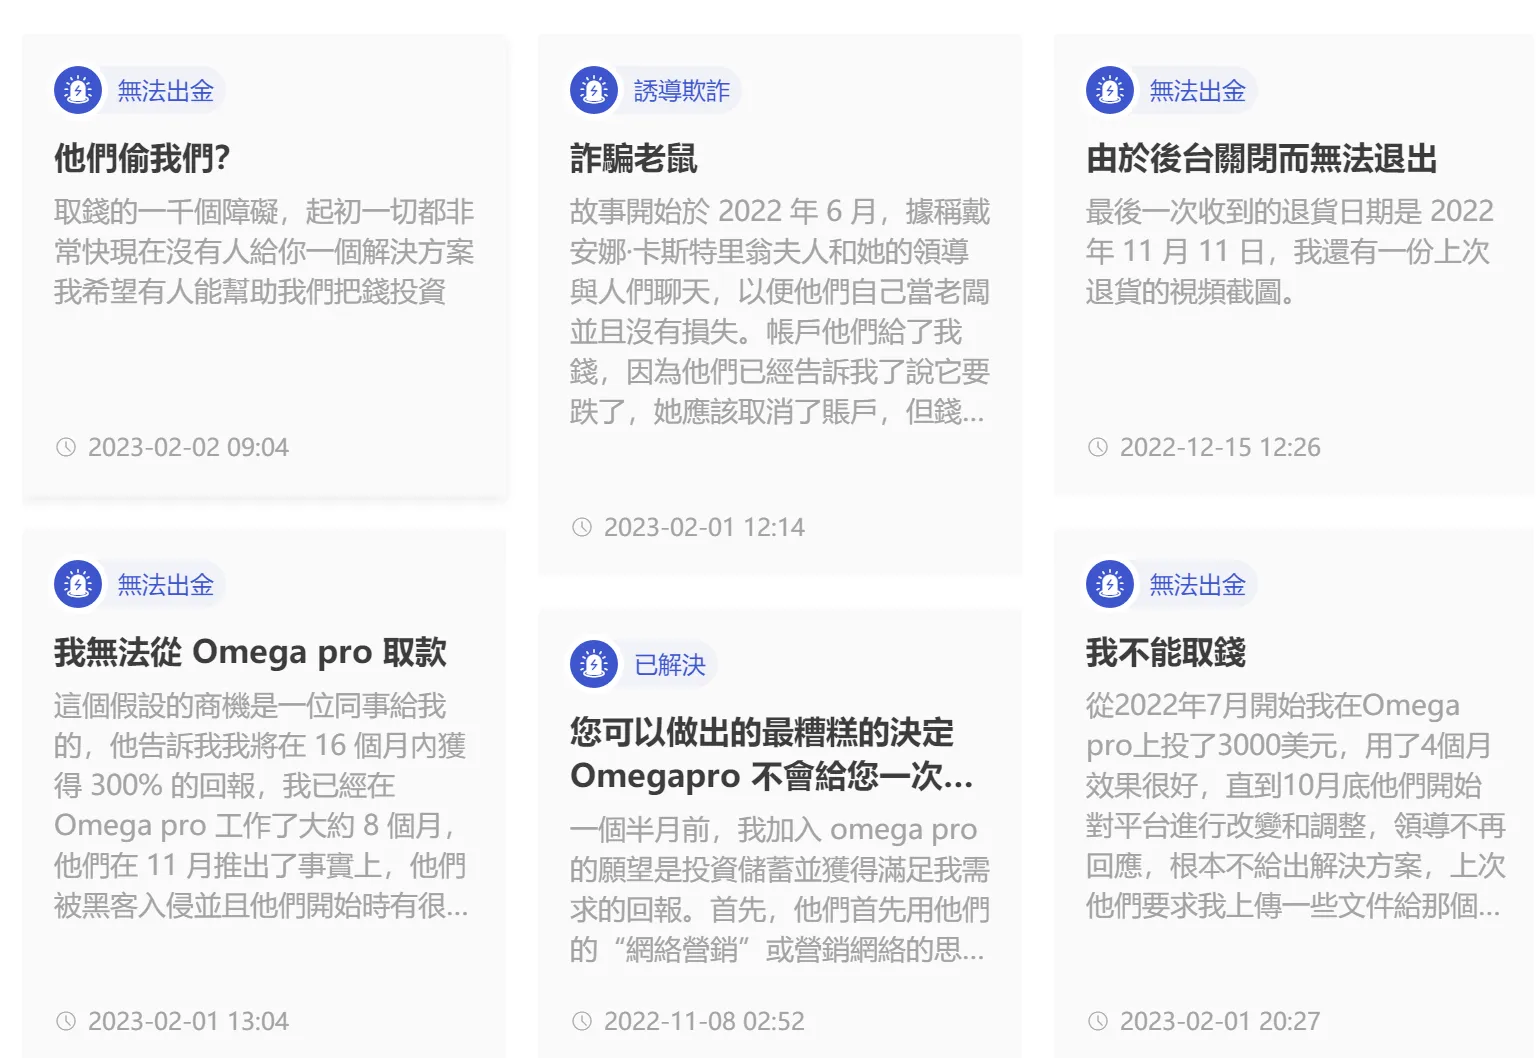Click the date 2022-11-08 02:52
This screenshot has width=1540, height=1058.
(x=704, y=1021)
